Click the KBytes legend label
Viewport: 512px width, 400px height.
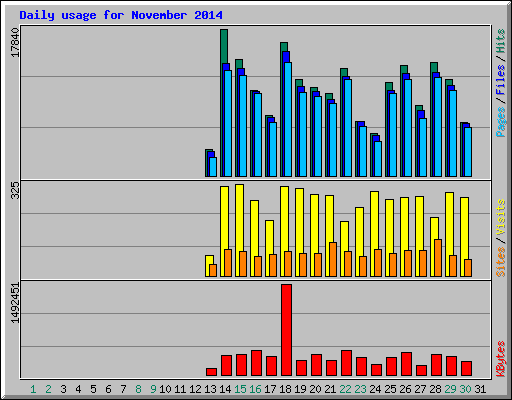point(500,359)
